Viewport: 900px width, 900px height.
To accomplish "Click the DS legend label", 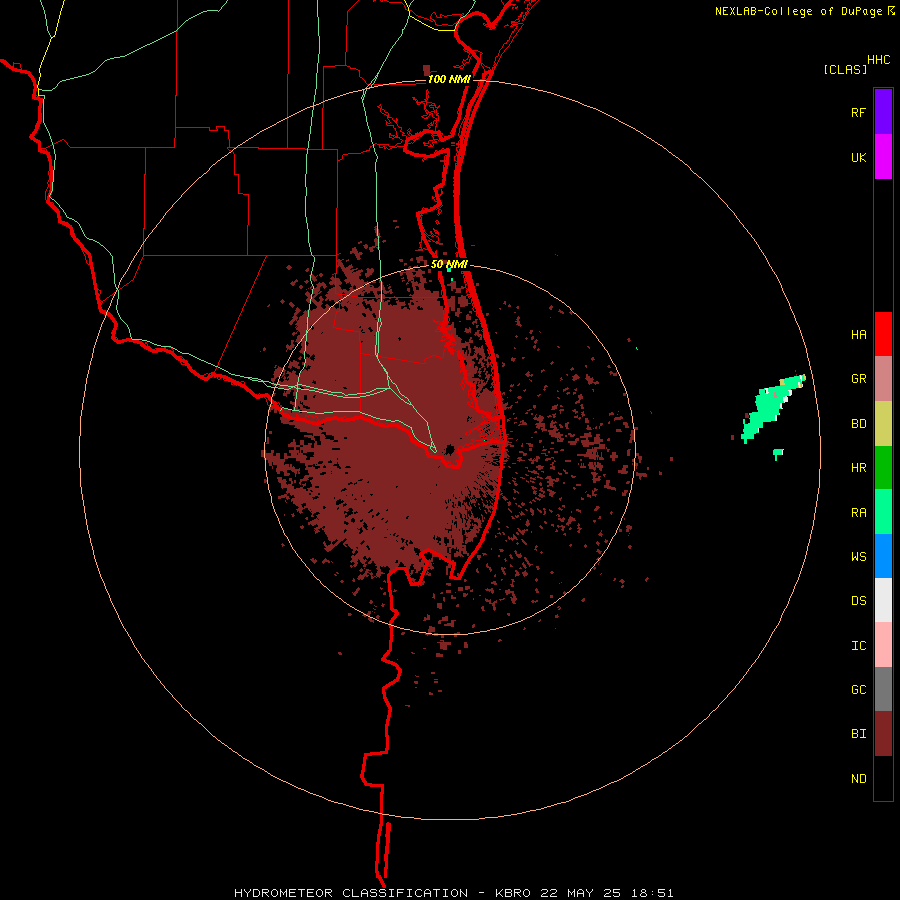I will pos(858,601).
